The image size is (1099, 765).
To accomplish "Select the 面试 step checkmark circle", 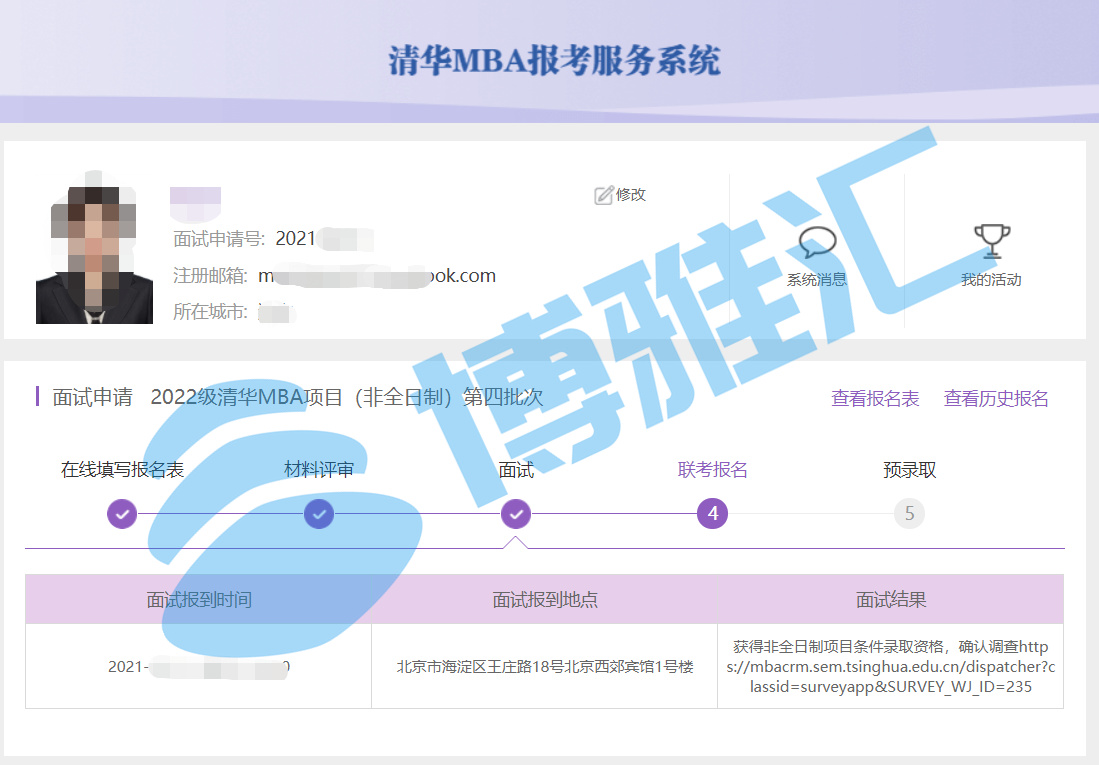I will click(x=516, y=514).
